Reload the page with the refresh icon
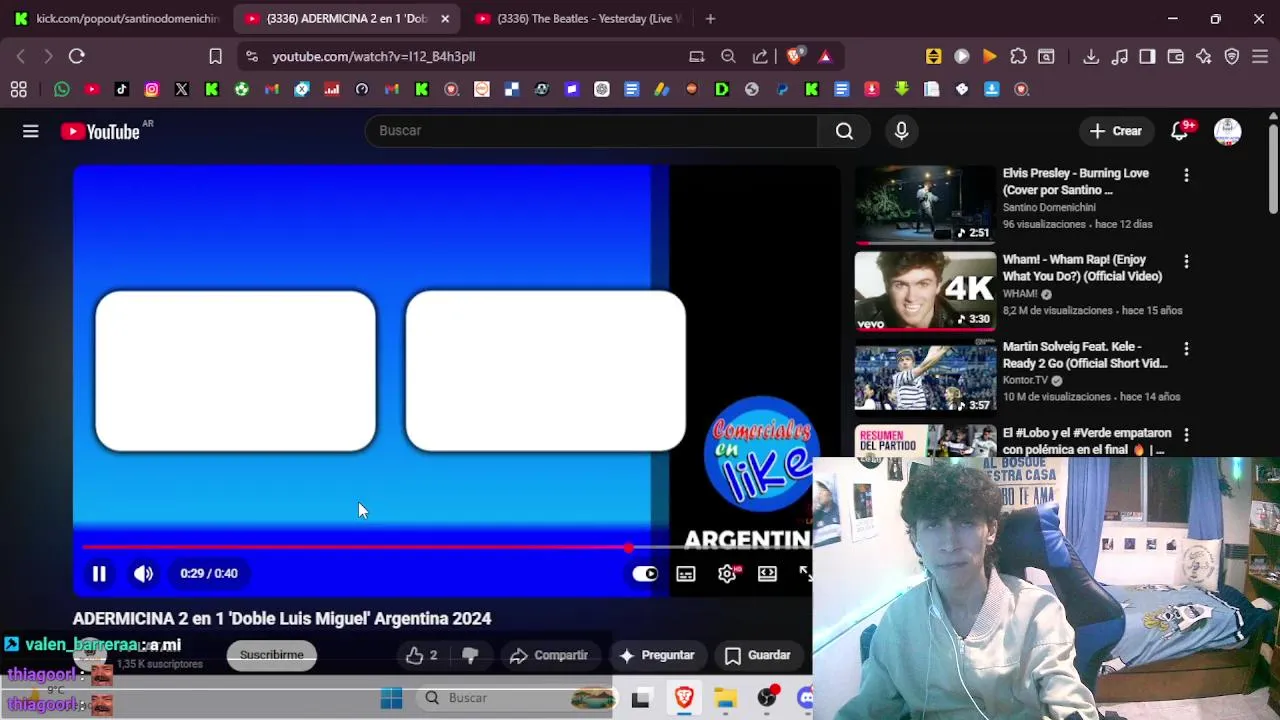This screenshot has width=1280, height=720. click(x=76, y=56)
